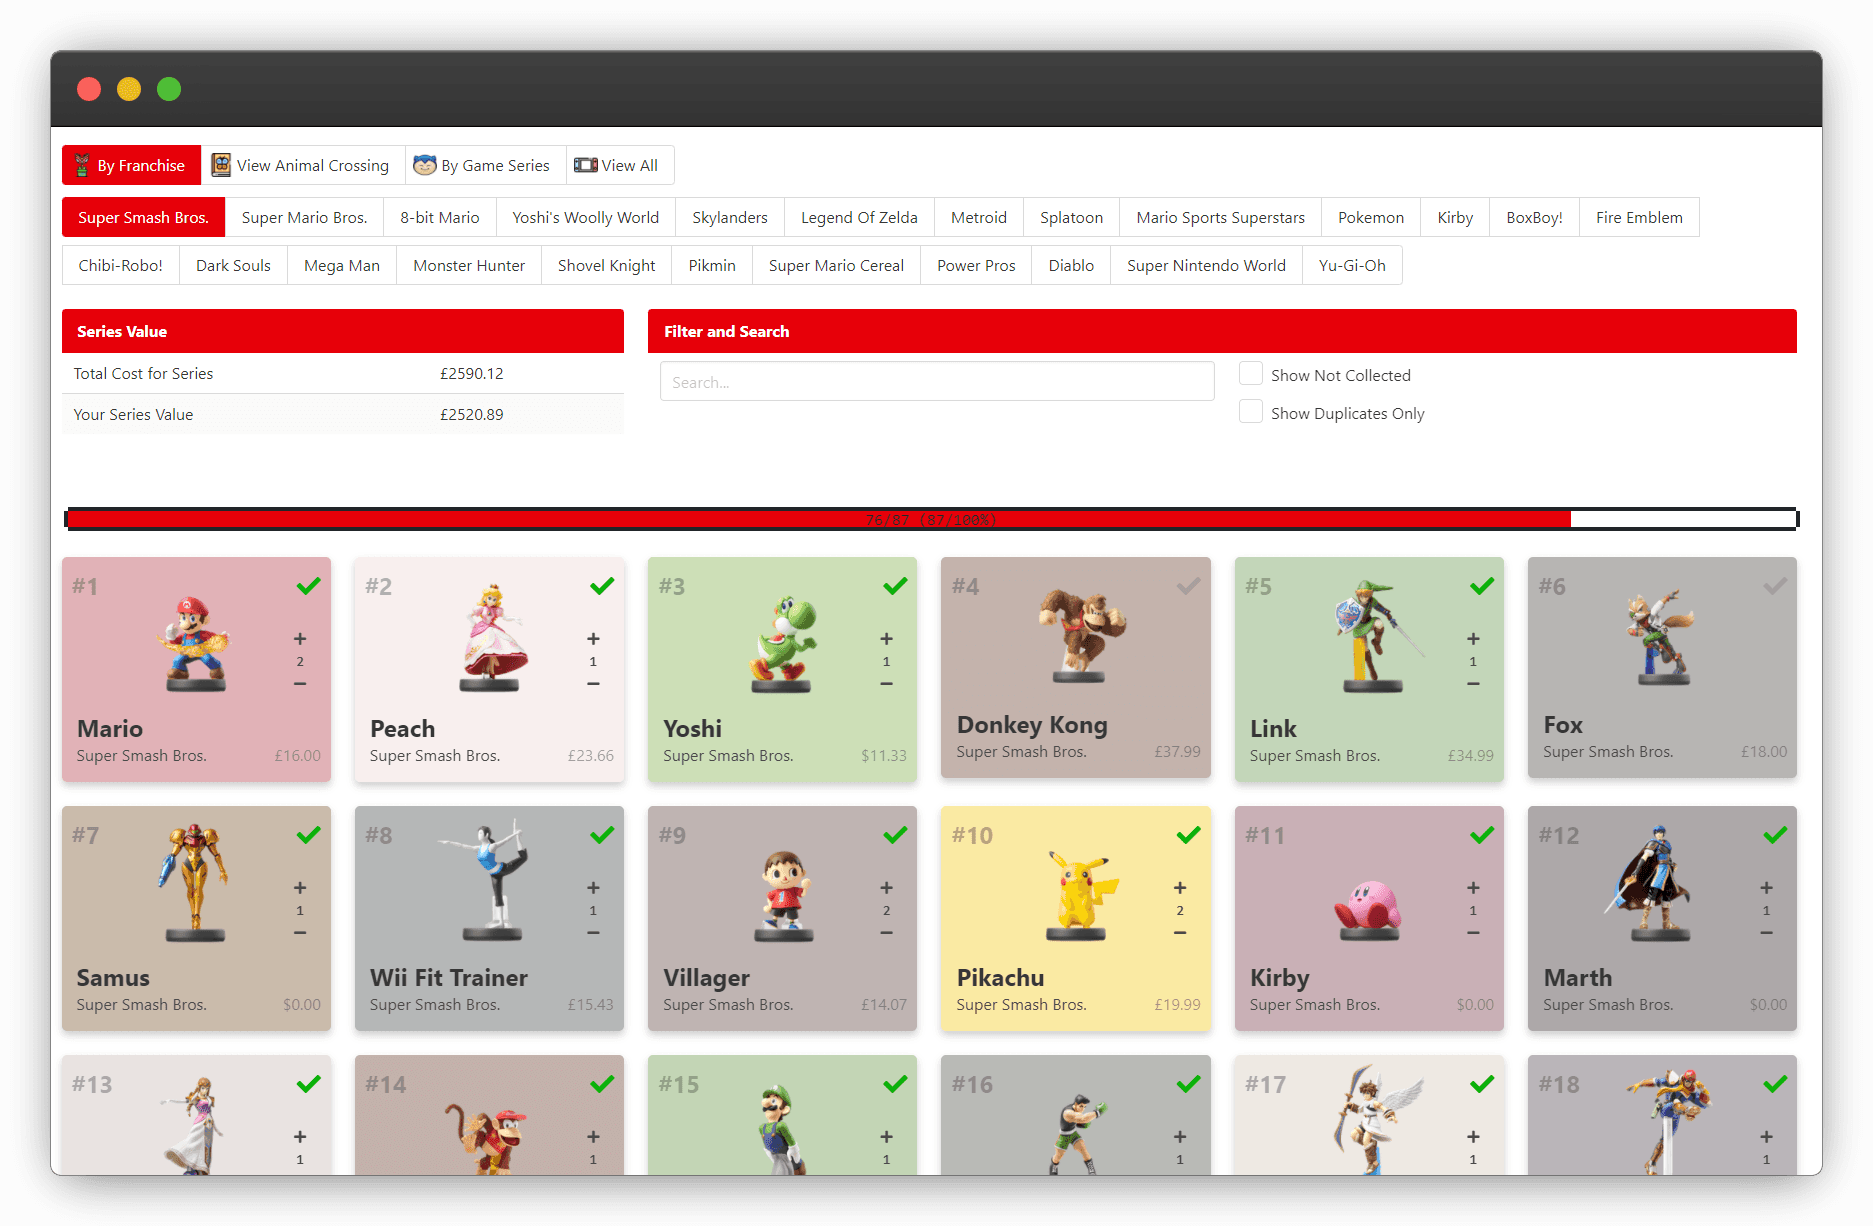1873x1226 pixels.
Task: Open the Splatoon franchise filter
Action: tap(1071, 217)
